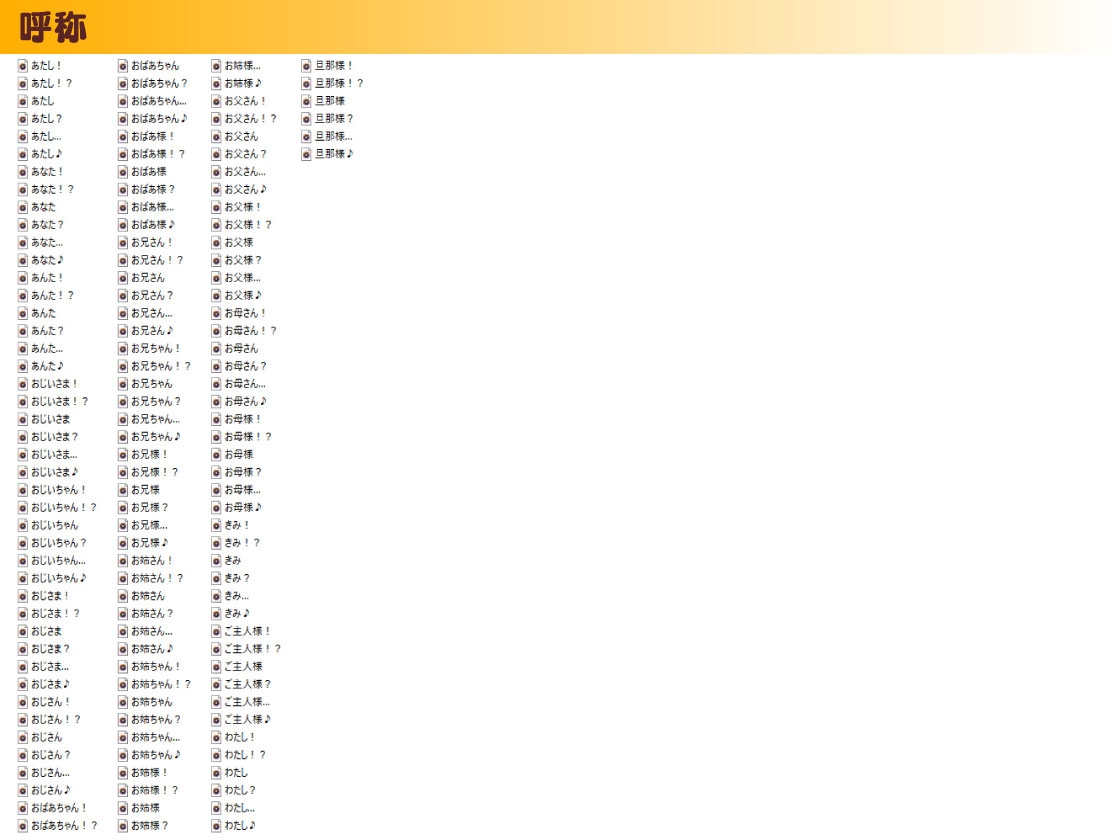Viewport: 1120px width, 840px height.
Task: Select the file icon beside わたし！
Action: point(216,737)
